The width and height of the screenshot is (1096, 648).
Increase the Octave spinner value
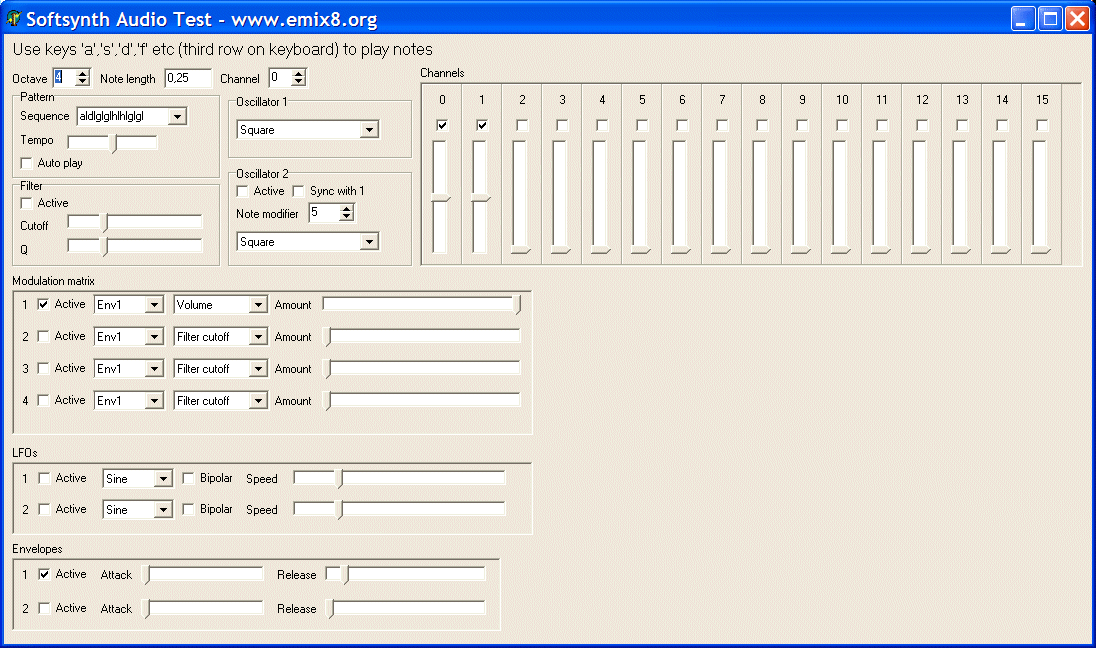click(82, 73)
